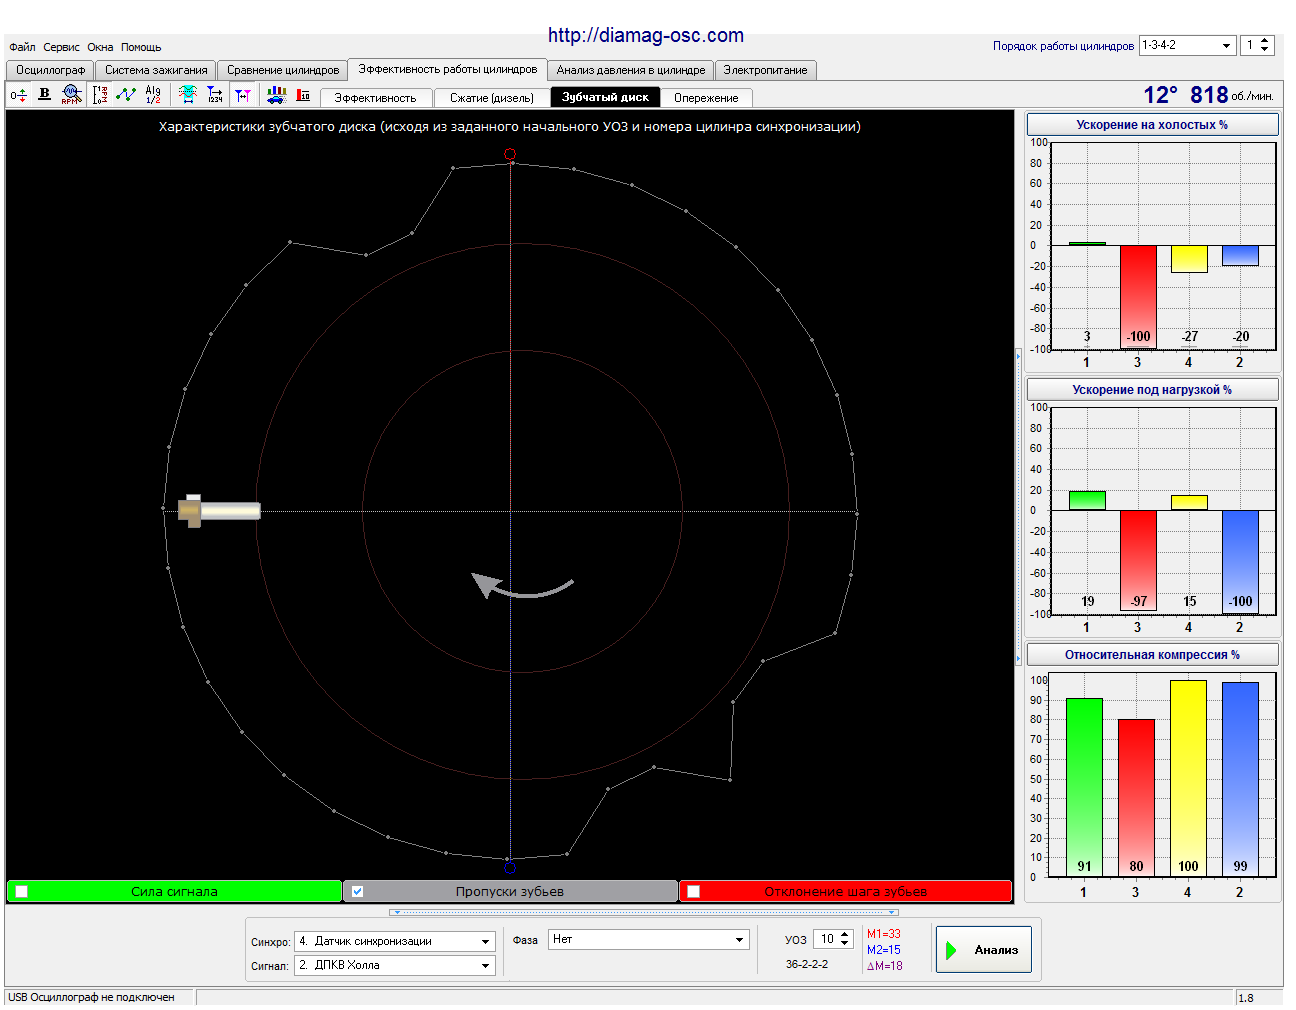Open the Окна menu
1296x1010 pixels.
pyautogui.click(x=100, y=47)
